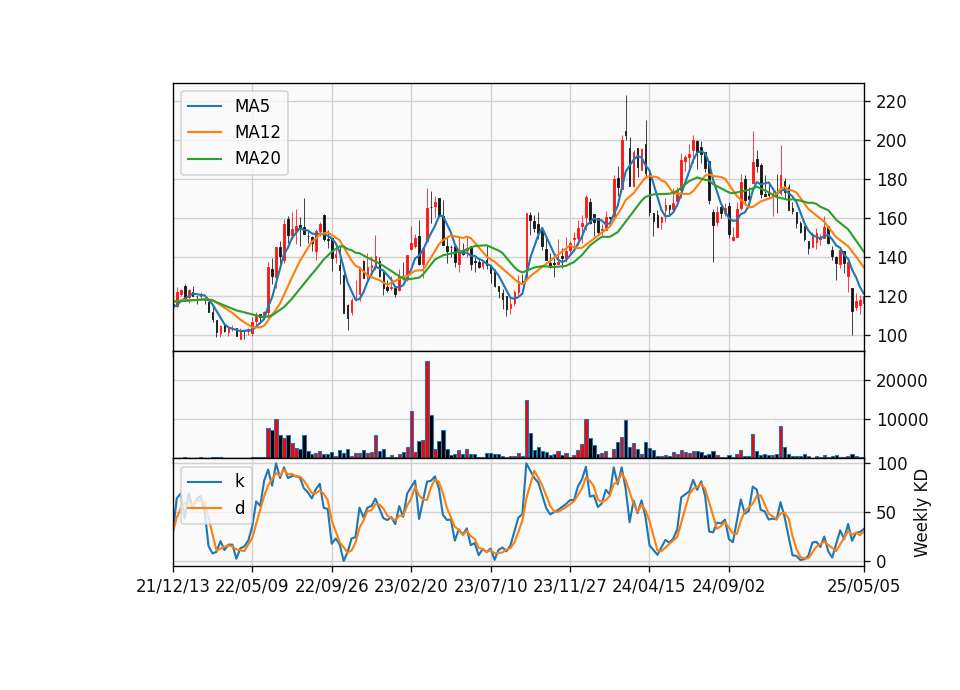This screenshot has width=960, height=690.
Task: Click the 140 price axis label
Action: coord(891,258)
